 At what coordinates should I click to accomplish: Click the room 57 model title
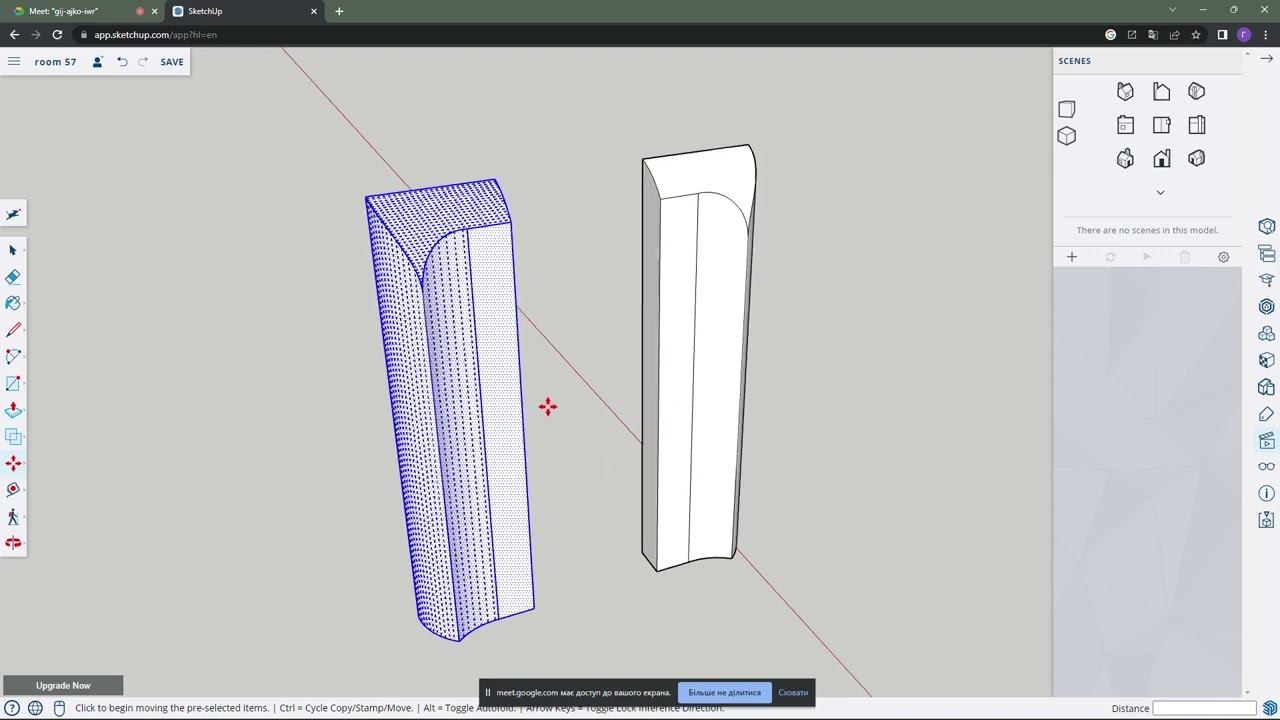point(55,62)
